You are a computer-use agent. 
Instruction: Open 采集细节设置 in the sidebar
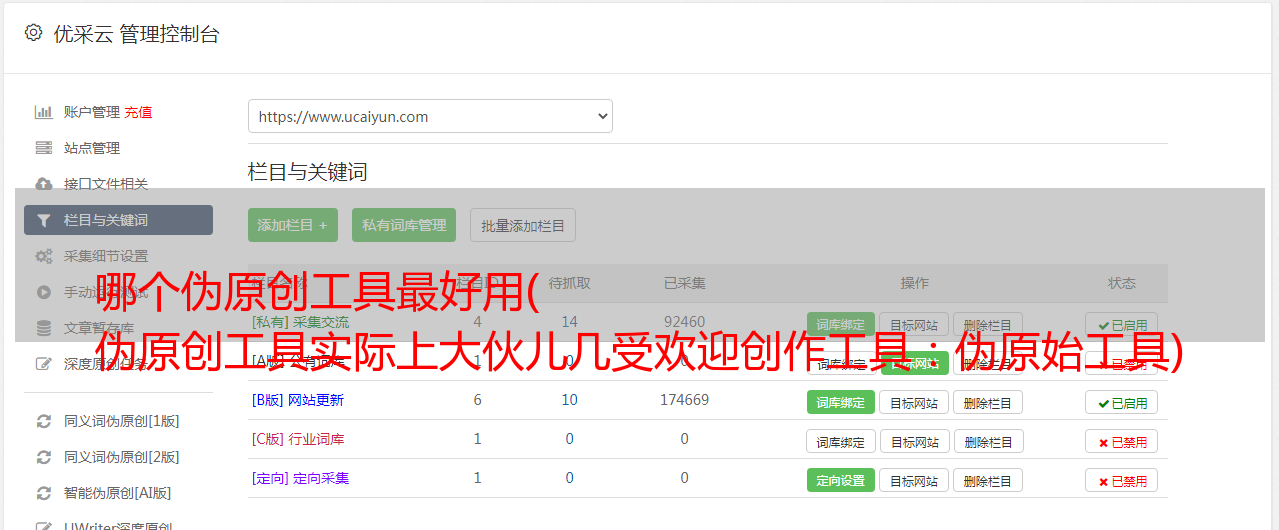(x=106, y=256)
